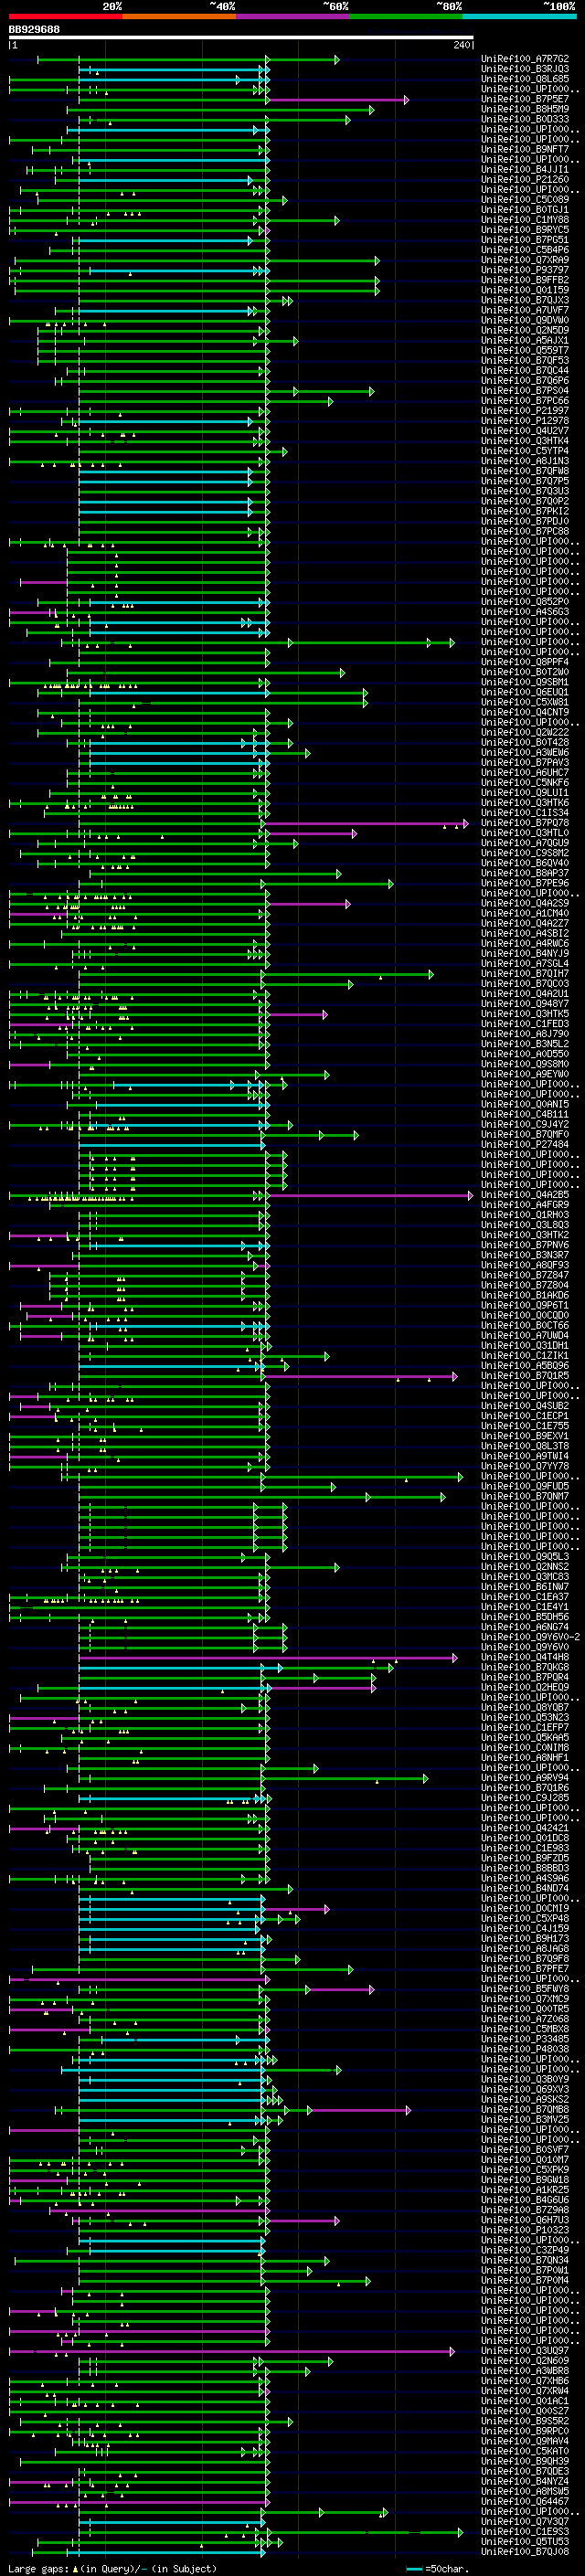Select the UniRef100_C5XW81 label

(525, 702)
